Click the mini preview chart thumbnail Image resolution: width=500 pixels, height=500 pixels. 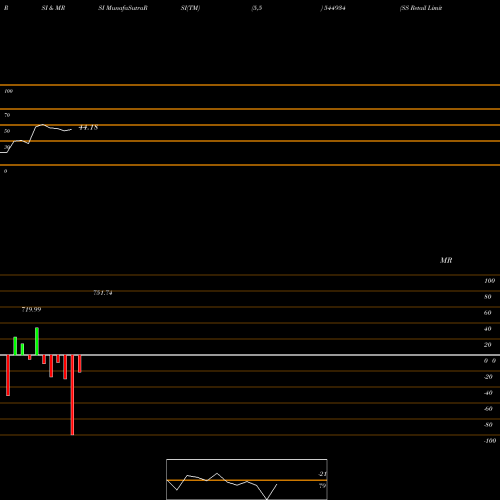point(247,479)
